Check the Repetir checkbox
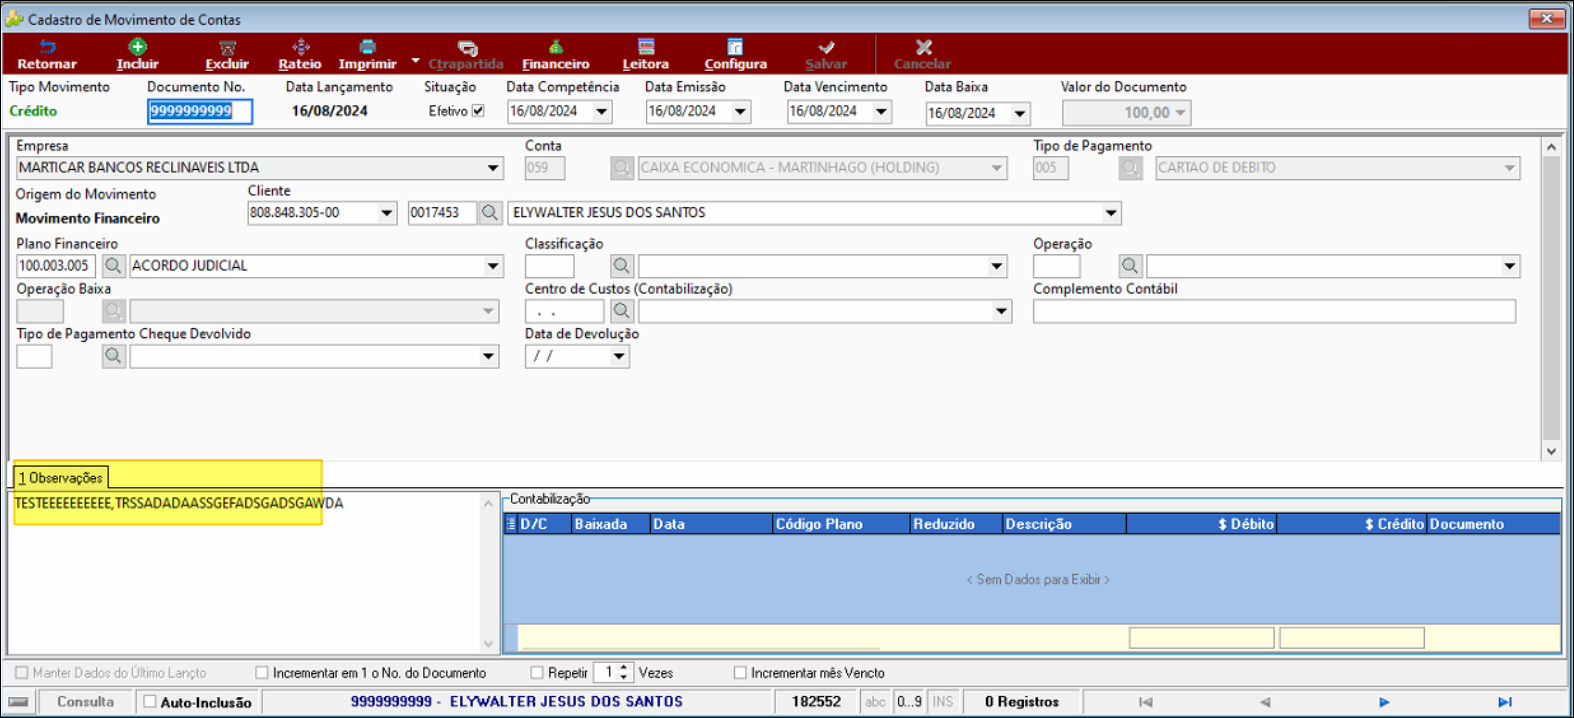The height and width of the screenshot is (718, 1574). pos(537,673)
